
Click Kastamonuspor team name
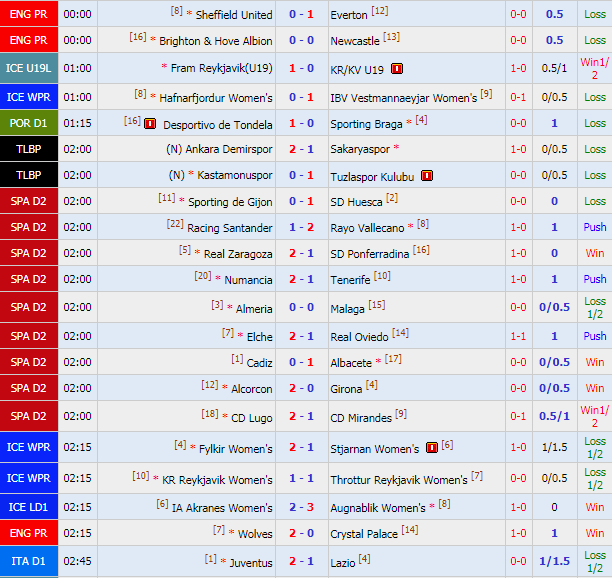[235, 175]
